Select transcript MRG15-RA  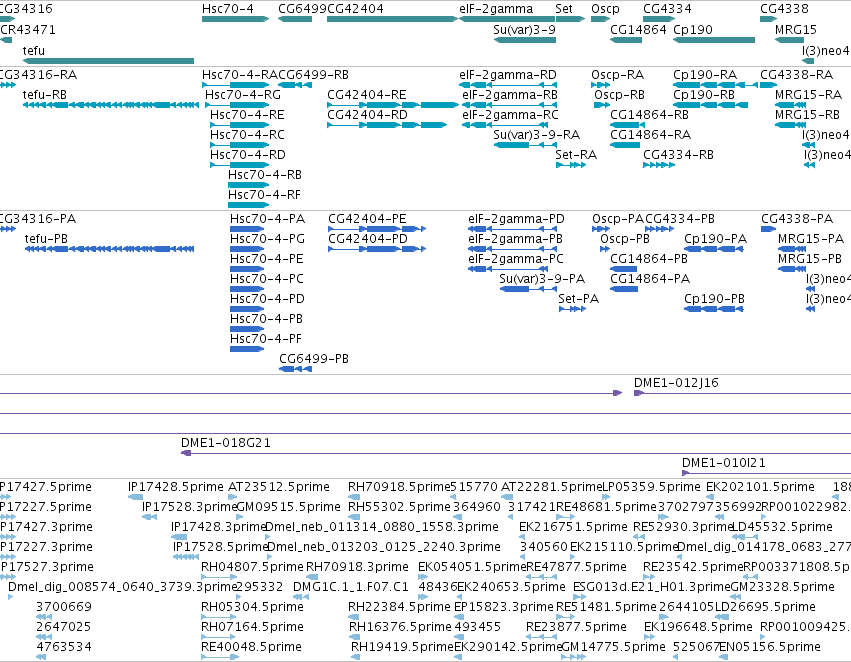pos(789,105)
